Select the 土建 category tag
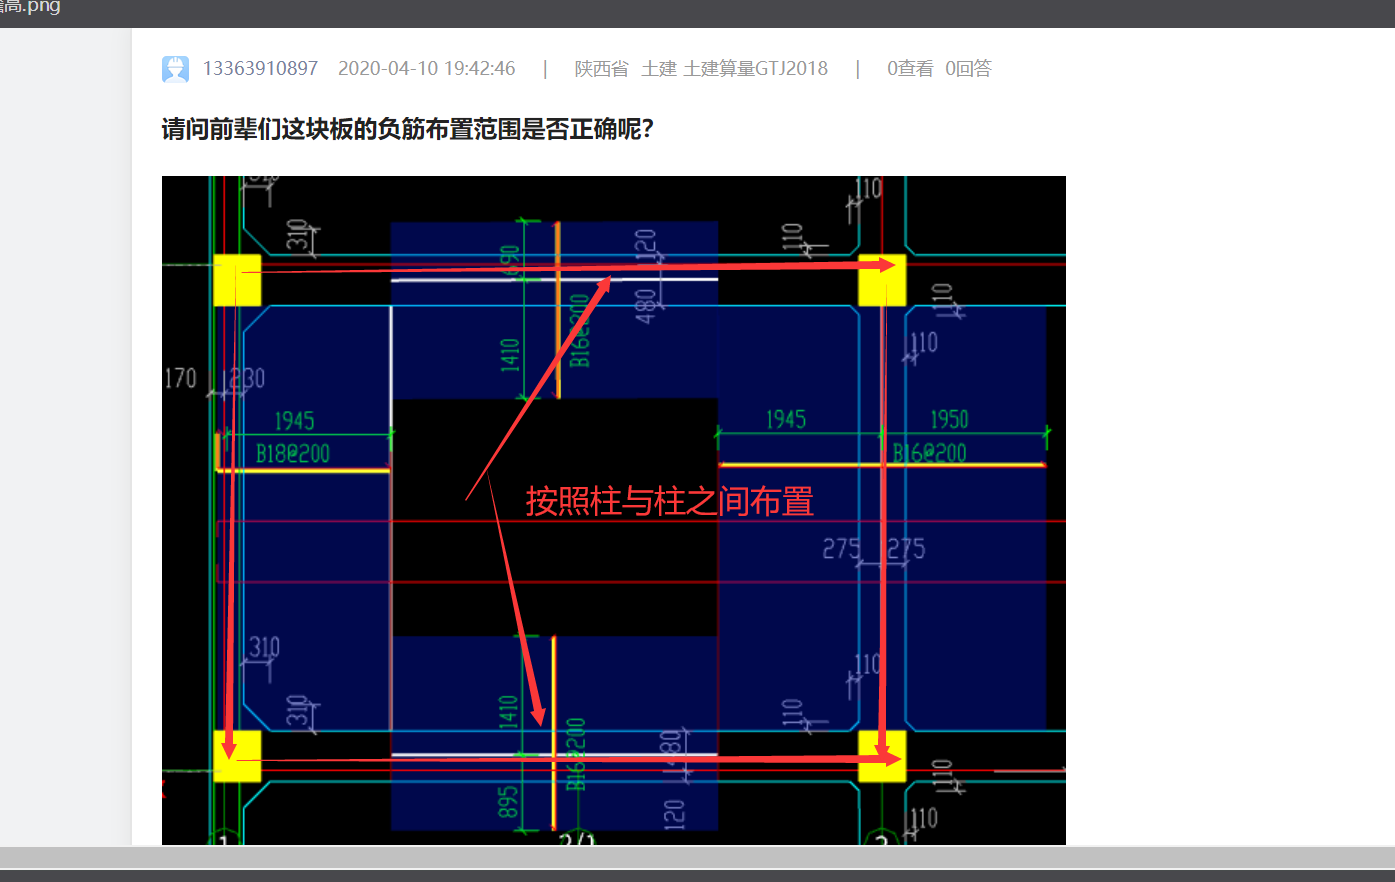This screenshot has width=1395, height=882. (659, 68)
